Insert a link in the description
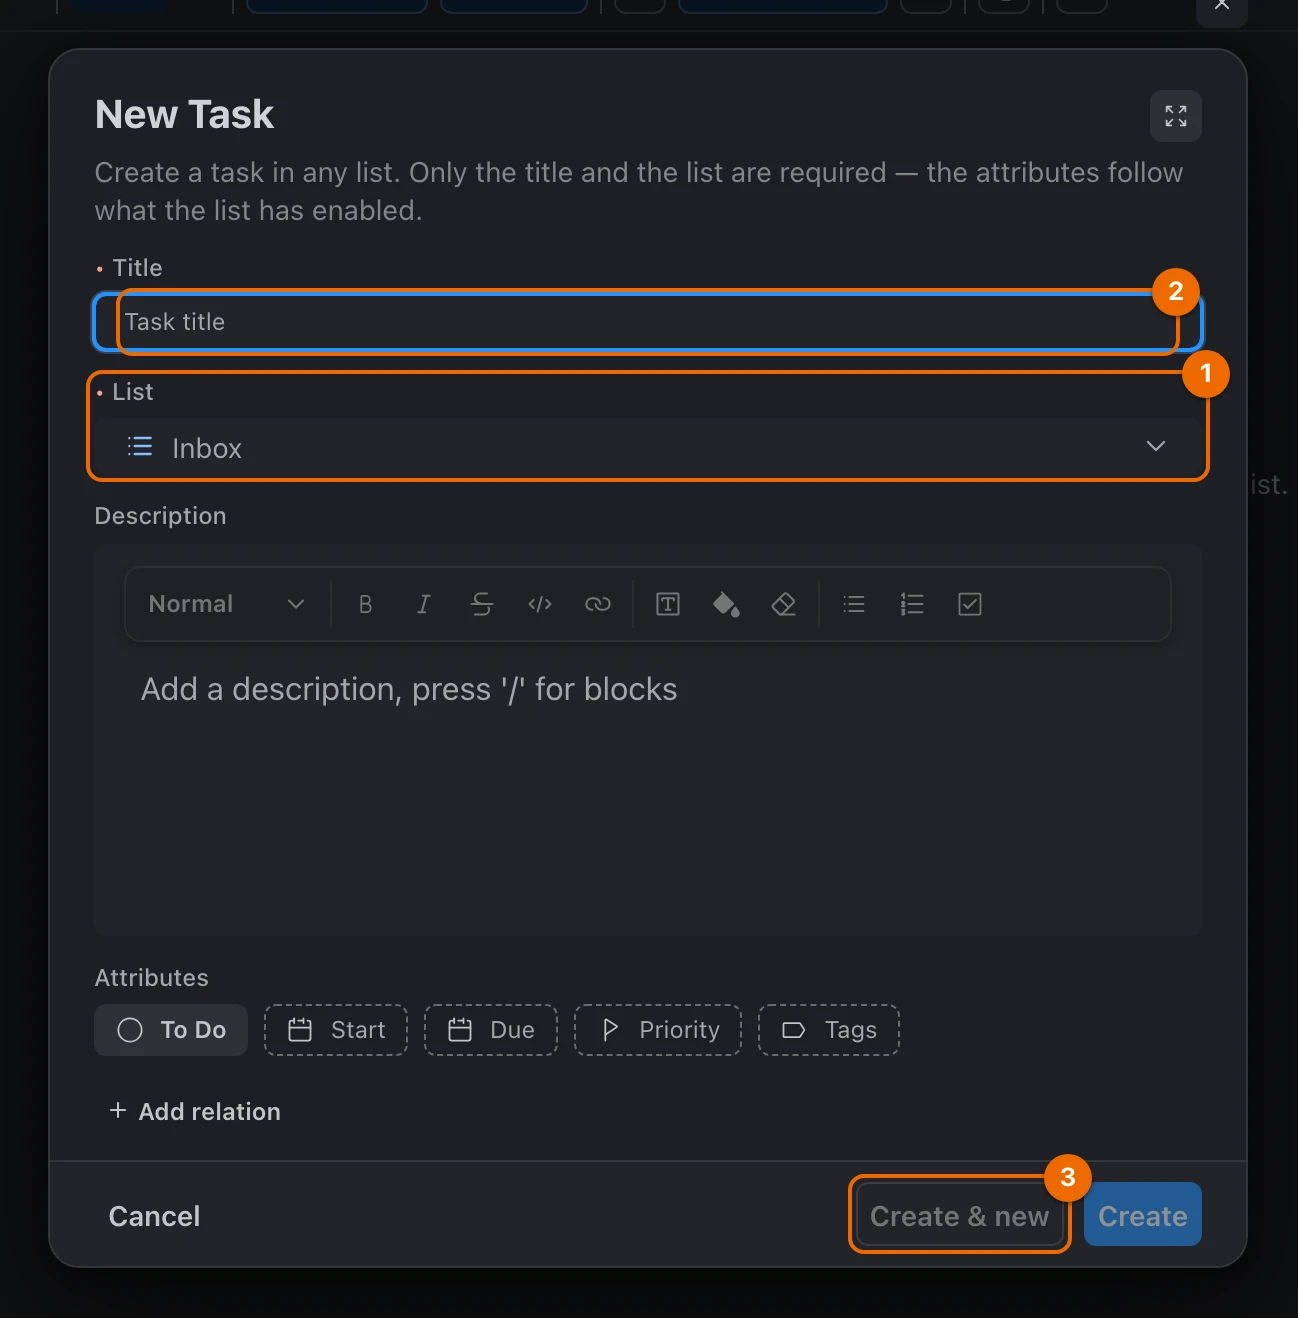The image size is (1298, 1318). pos(598,604)
